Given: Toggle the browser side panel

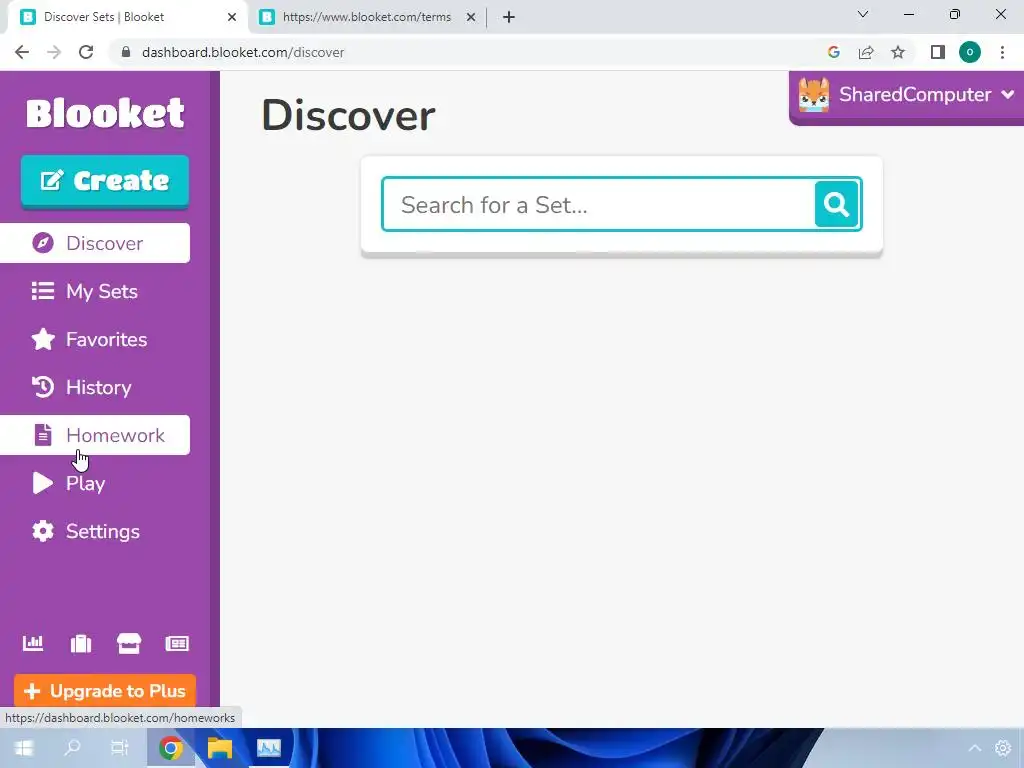Looking at the screenshot, I should tap(938, 52).
